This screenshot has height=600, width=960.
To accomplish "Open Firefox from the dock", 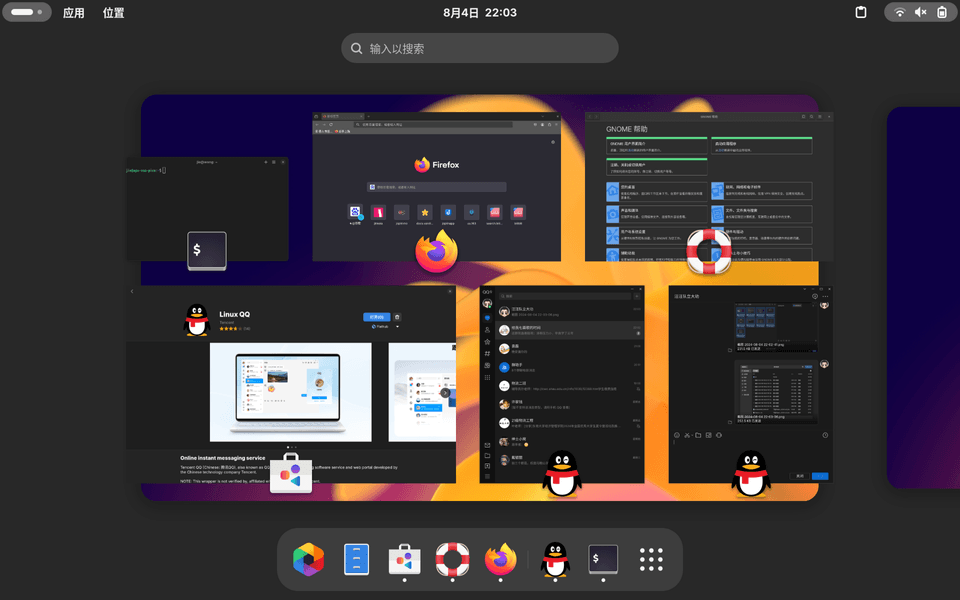I will point(502,560).
